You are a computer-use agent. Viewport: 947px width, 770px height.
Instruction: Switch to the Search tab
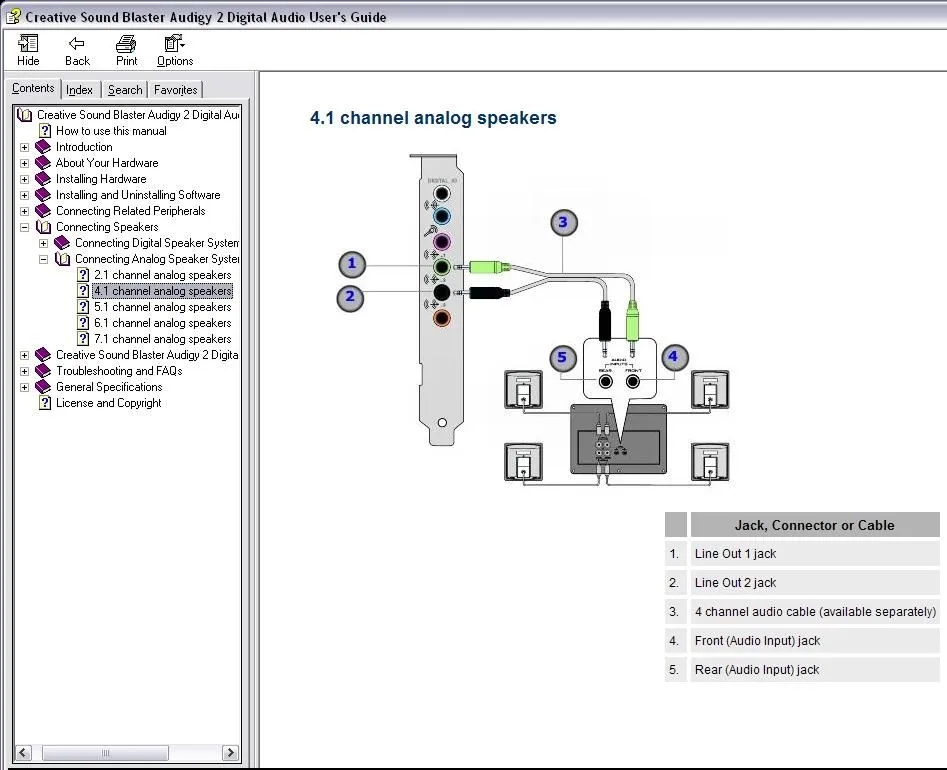[x=124, y=89]
